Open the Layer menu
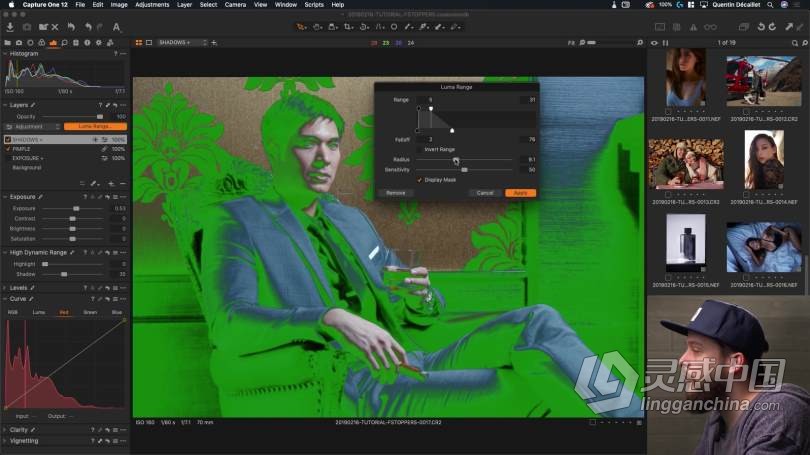The image size is (810, 455). point(184,5)
